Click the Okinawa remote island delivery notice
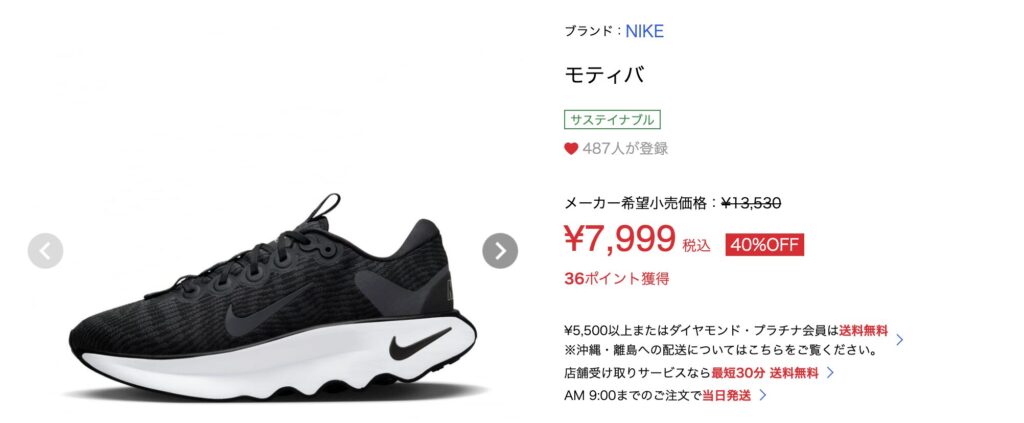The height and width of the screenshot is (423, 1024). (x=720, y=351)
